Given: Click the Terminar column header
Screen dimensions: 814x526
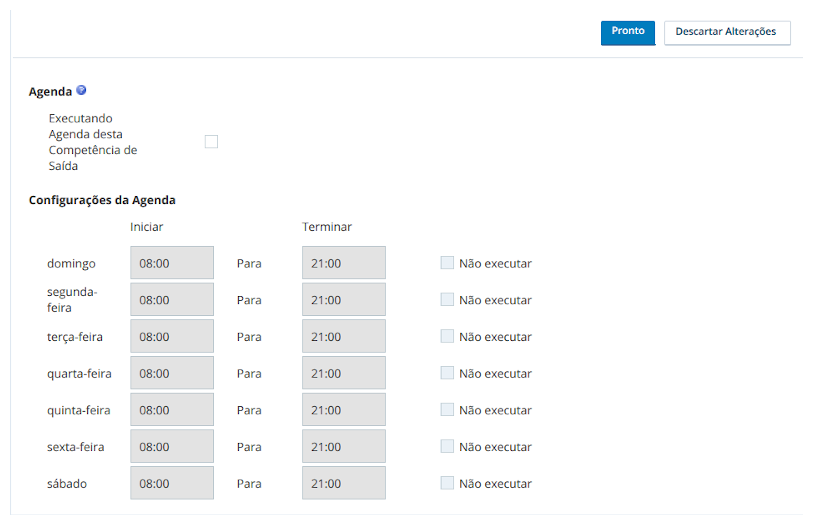Looking at the screenshot, I should (327, 227).
